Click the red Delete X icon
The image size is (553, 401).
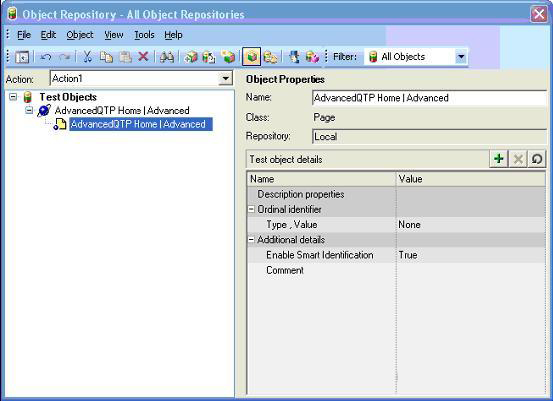click(143, 56)
